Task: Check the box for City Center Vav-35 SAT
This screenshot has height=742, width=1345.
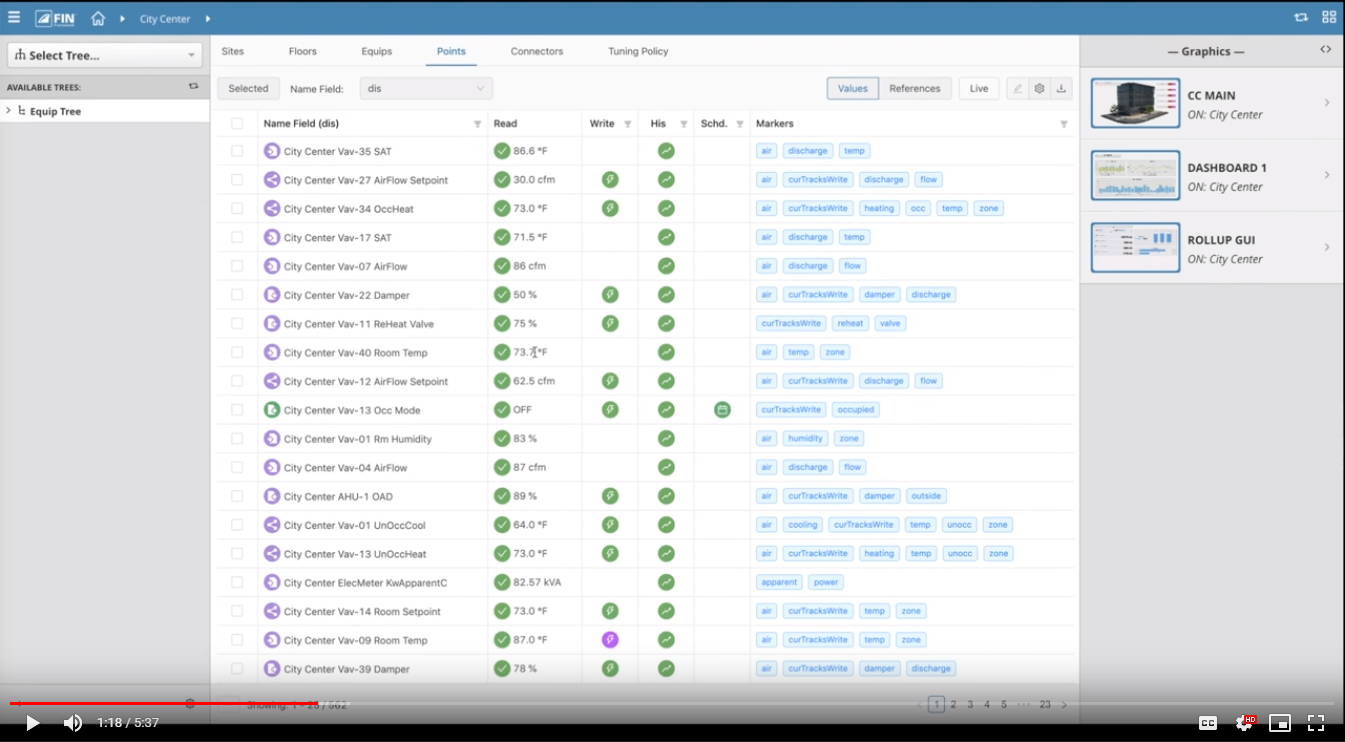Action: pos(237,151)
